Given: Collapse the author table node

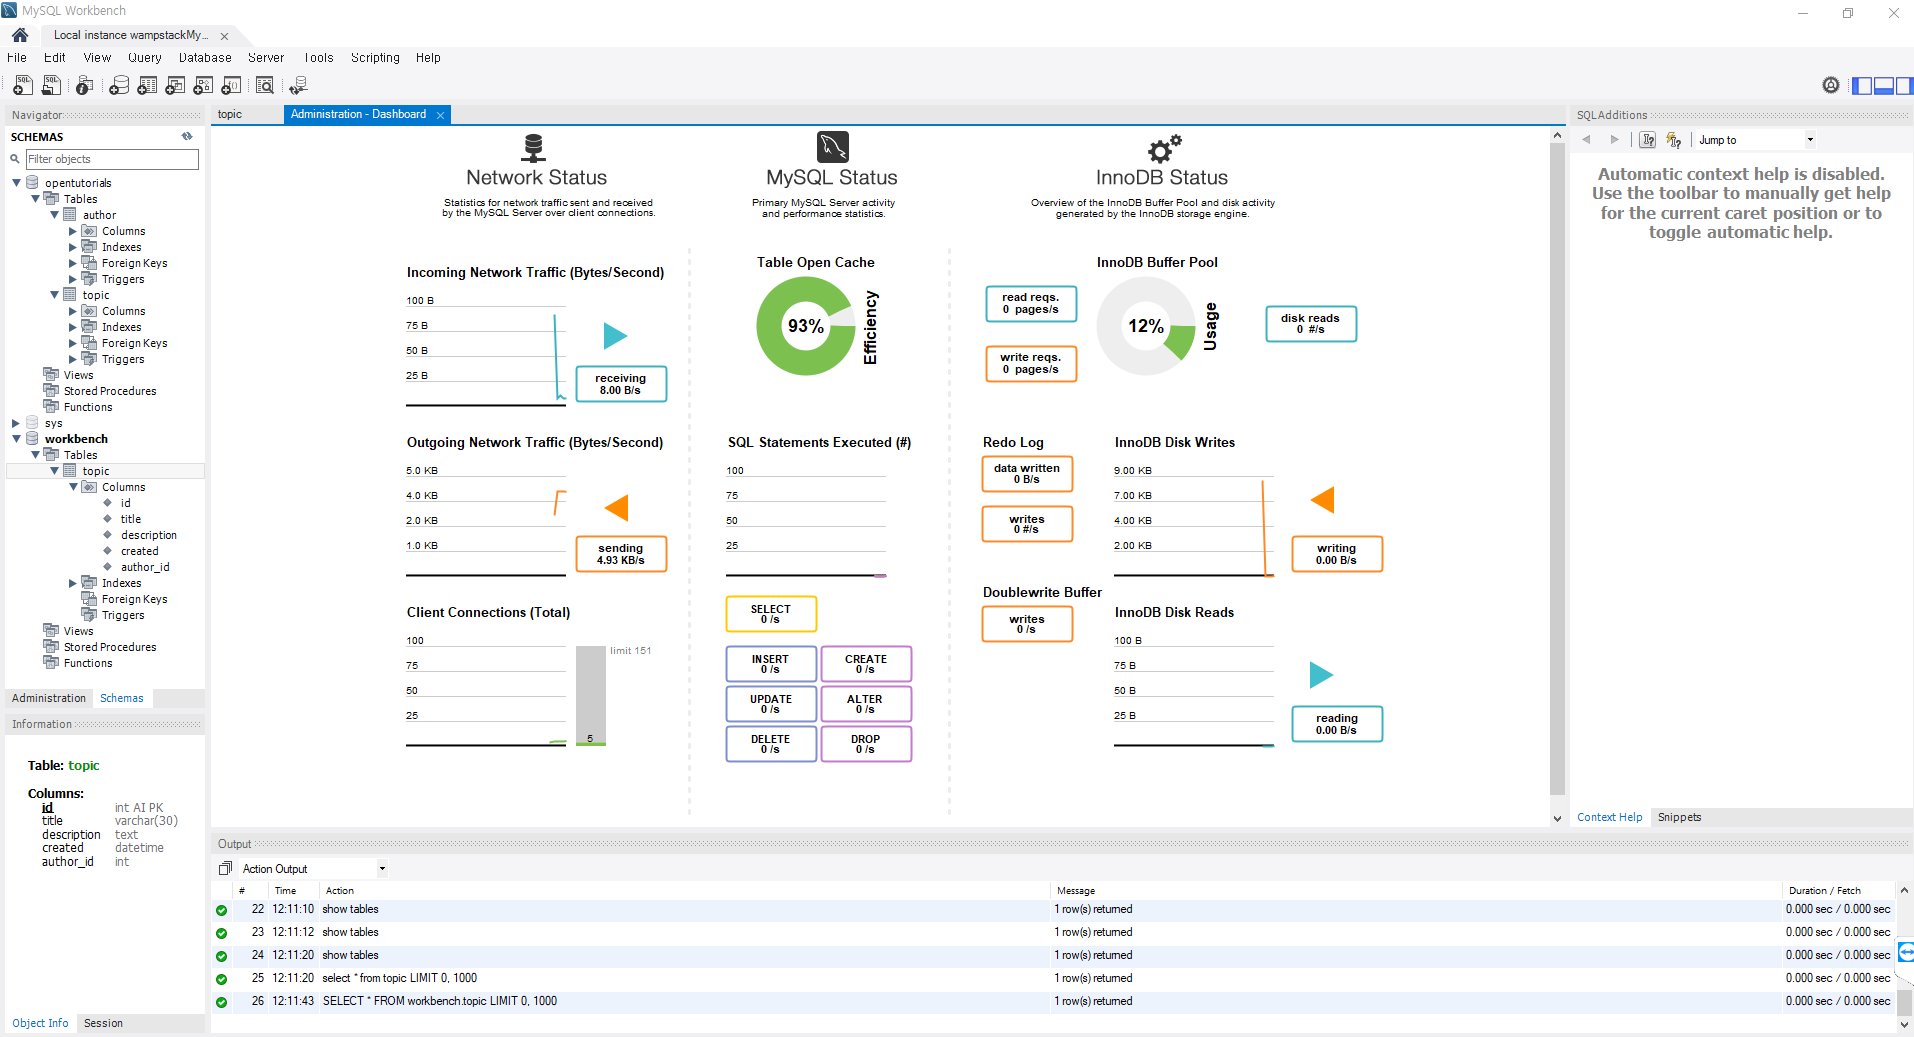Looking at the screenshot, I should (x=55, y=215).
